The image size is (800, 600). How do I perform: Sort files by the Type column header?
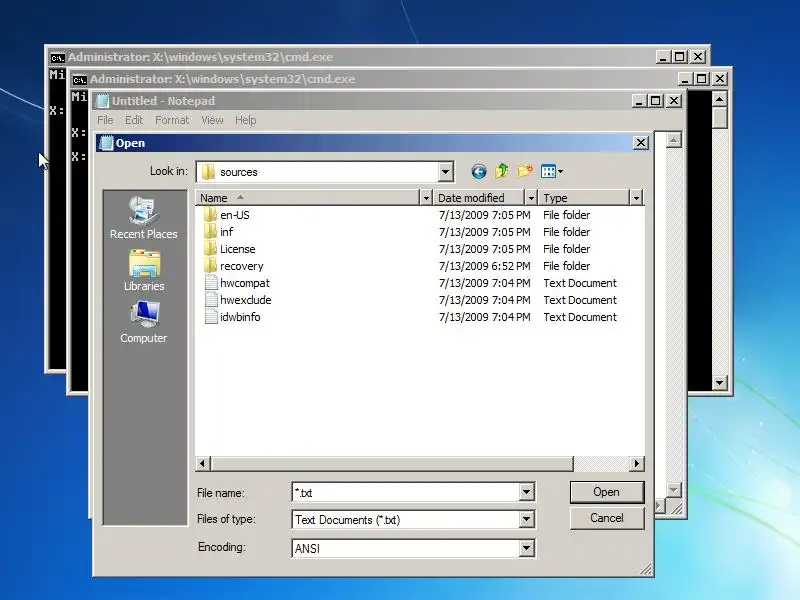coord(584,197)
